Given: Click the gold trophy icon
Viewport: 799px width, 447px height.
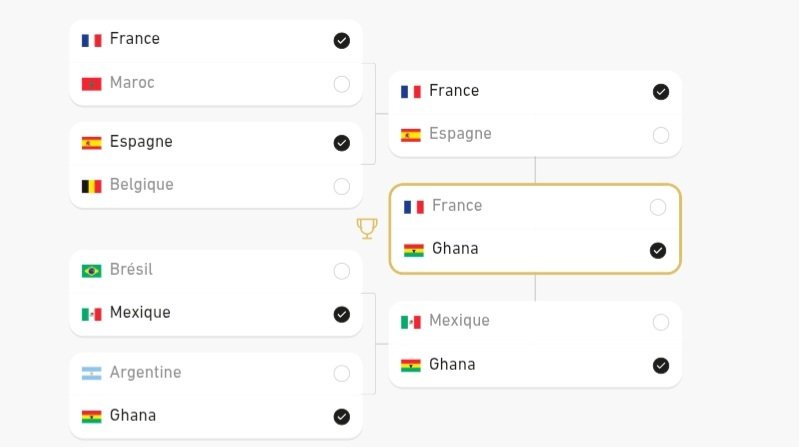Looking at the screenshot, I should tap(367, 228).
